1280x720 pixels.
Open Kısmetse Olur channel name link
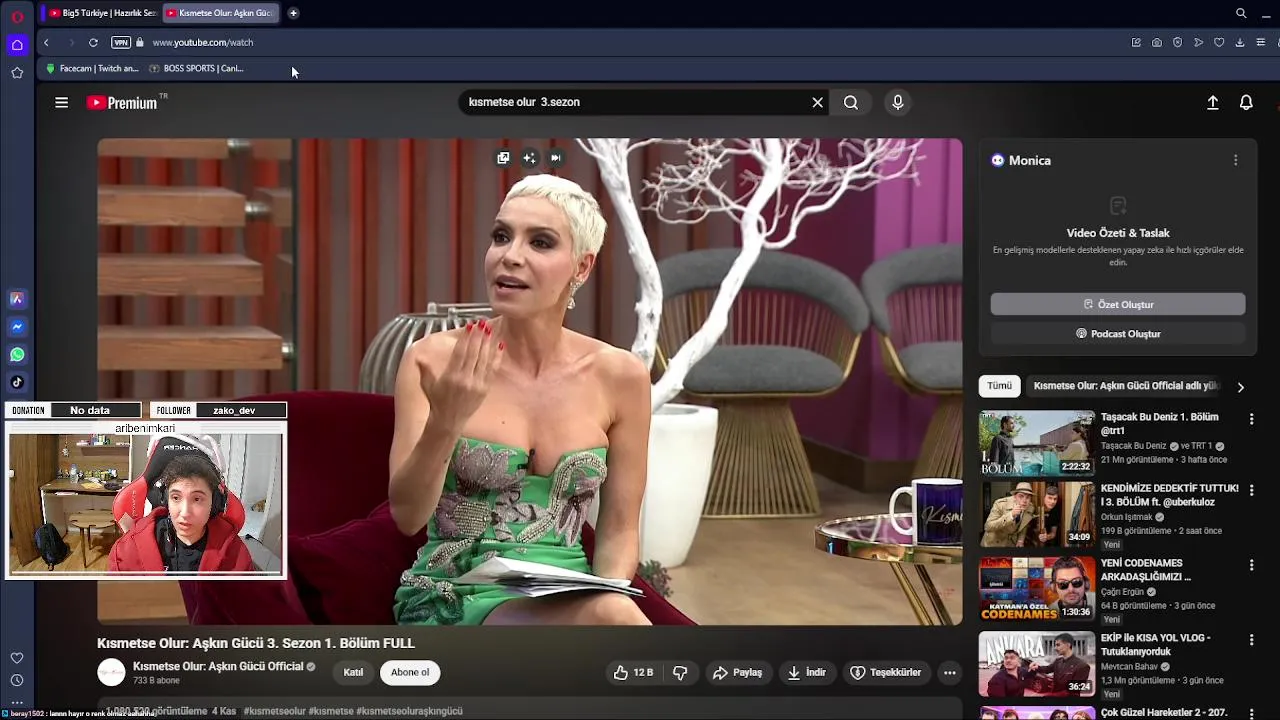[218, 666]
